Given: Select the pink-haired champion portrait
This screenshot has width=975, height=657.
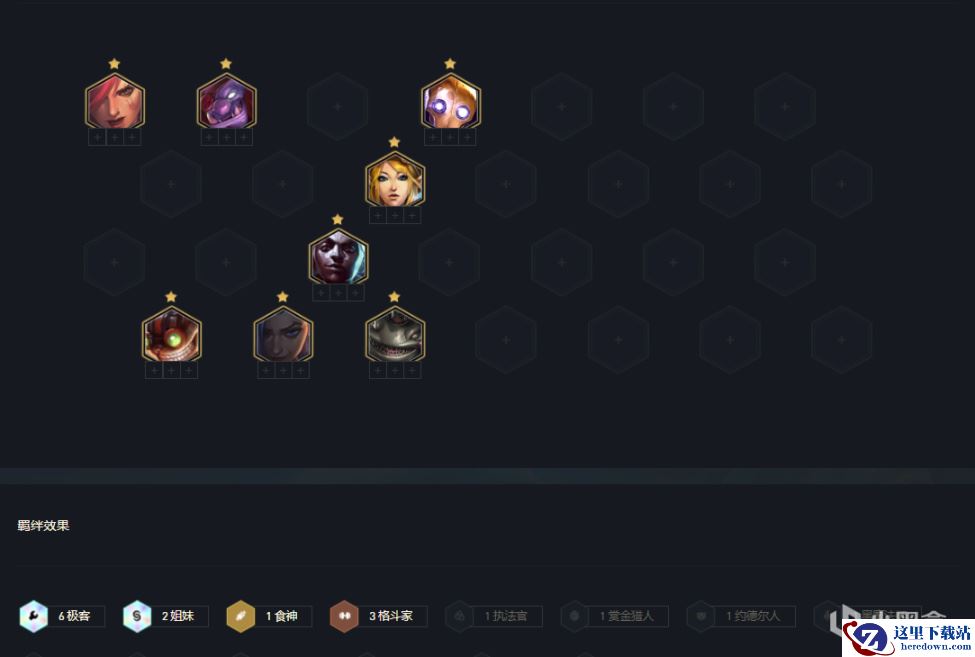Looking at the screenshot, I should tap(115, 101).
